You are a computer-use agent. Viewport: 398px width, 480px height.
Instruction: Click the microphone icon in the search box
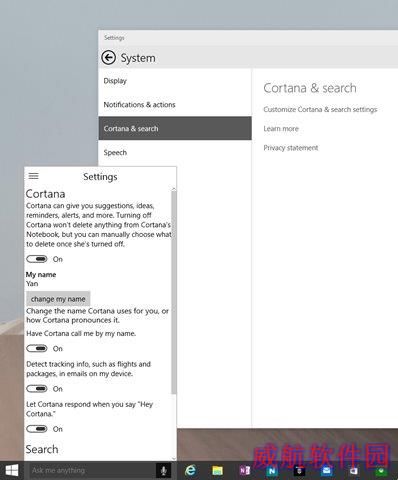pyautogui.click(x=163, y=471)
